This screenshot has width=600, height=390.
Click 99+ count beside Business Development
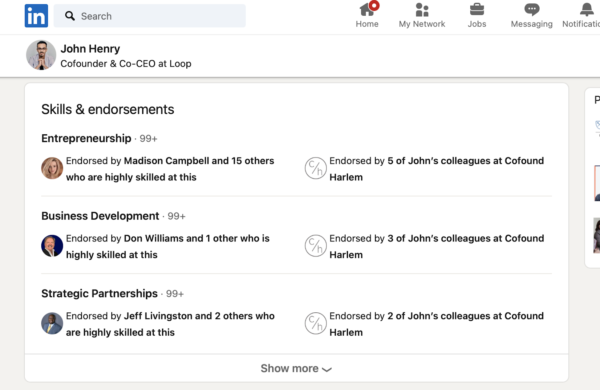coord(176,216)
